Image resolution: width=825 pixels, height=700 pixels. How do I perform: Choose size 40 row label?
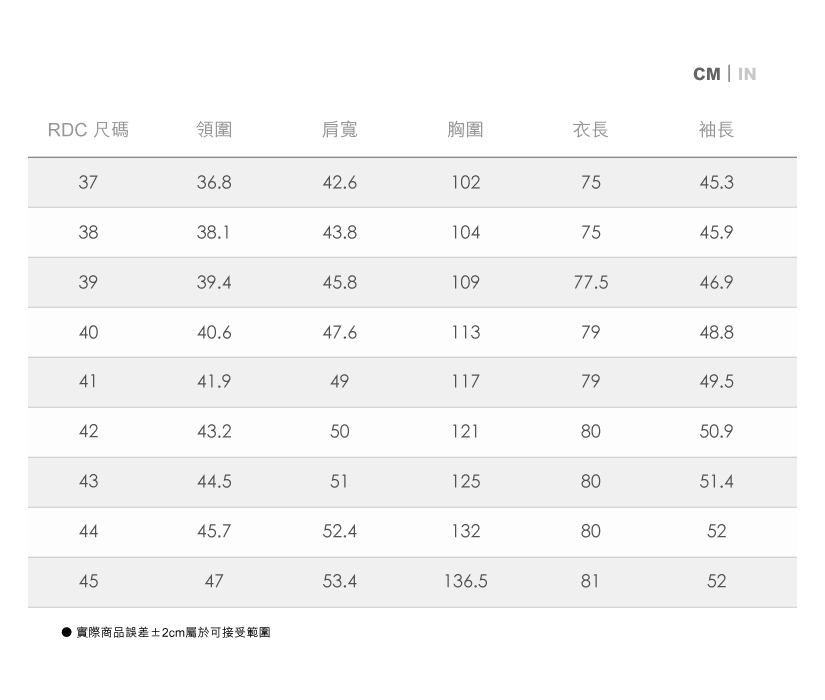tap(88, 332)
